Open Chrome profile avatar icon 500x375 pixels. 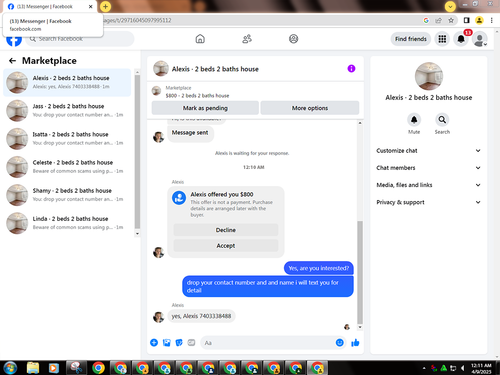pos(479,20)
